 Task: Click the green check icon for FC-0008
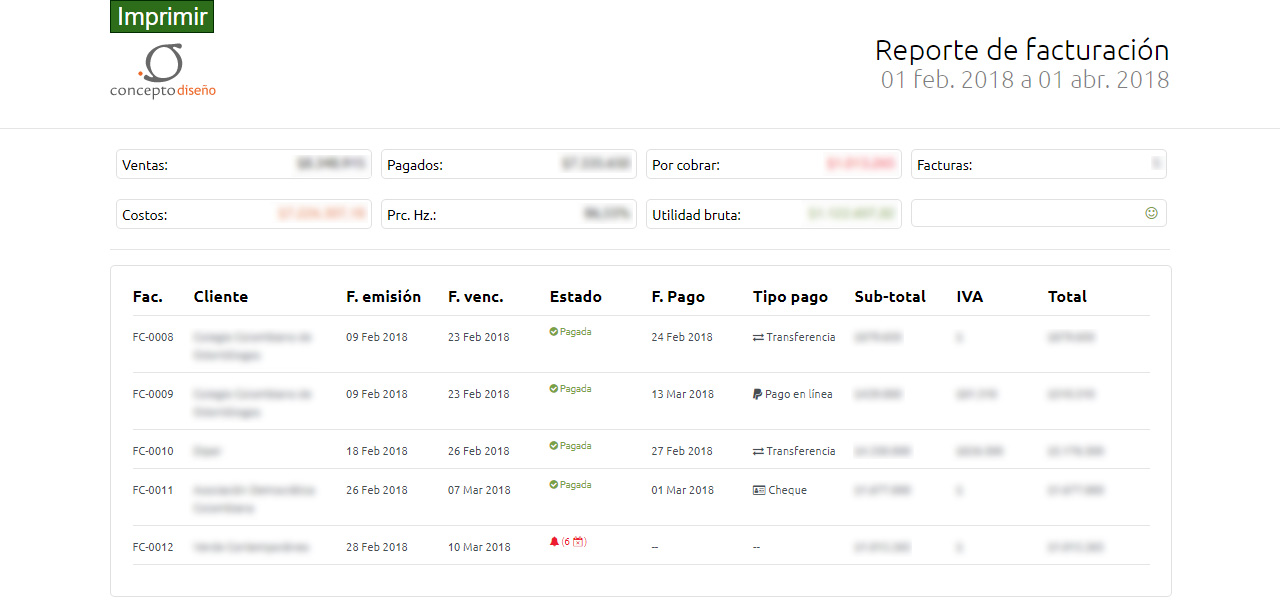point(553,331)
